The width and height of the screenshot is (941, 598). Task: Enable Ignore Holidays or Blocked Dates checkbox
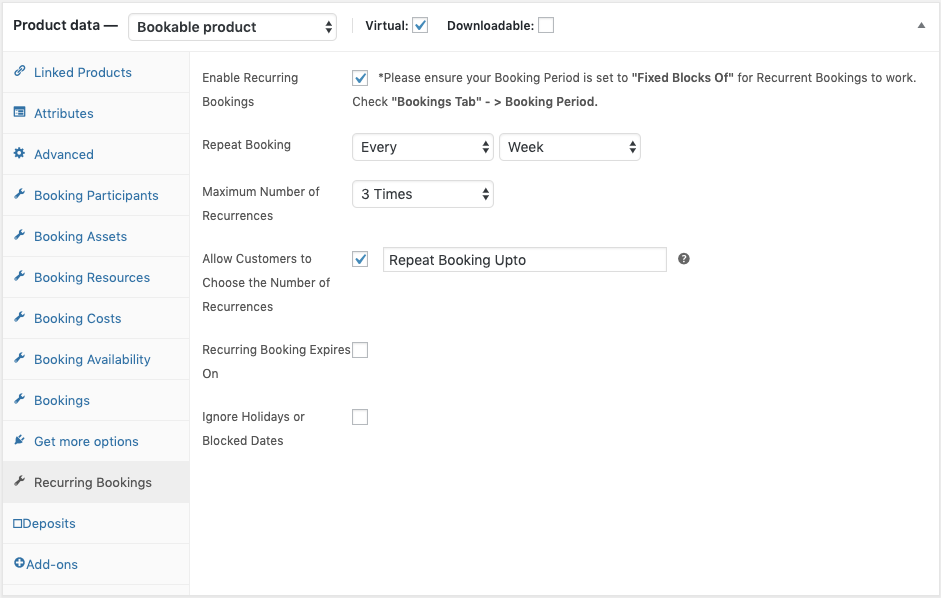tap(360, 417)
